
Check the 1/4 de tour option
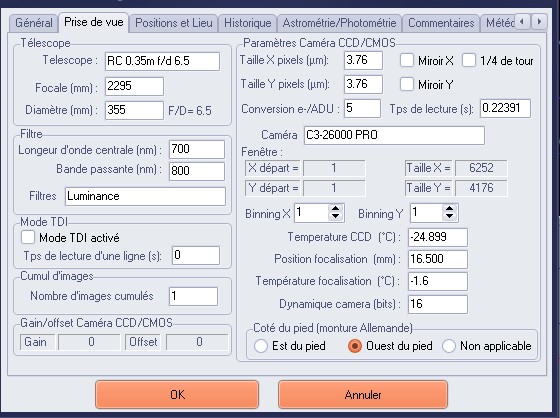[x=469, y=60]
